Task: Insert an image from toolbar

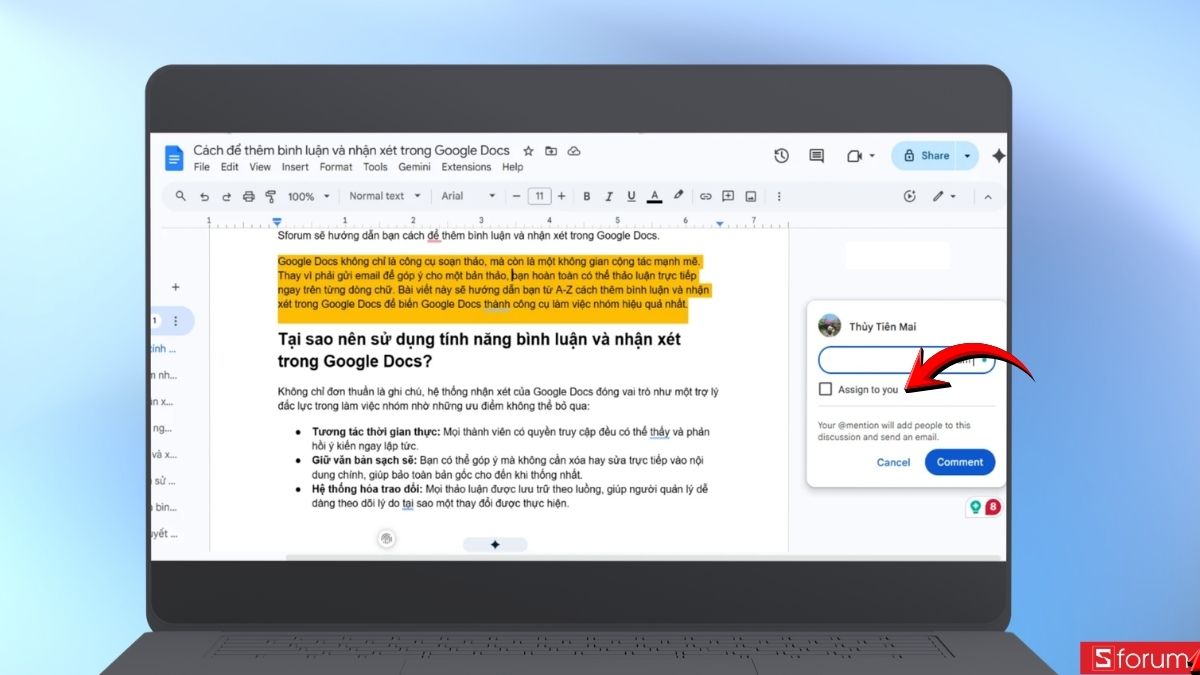Action: pos(751,196)
